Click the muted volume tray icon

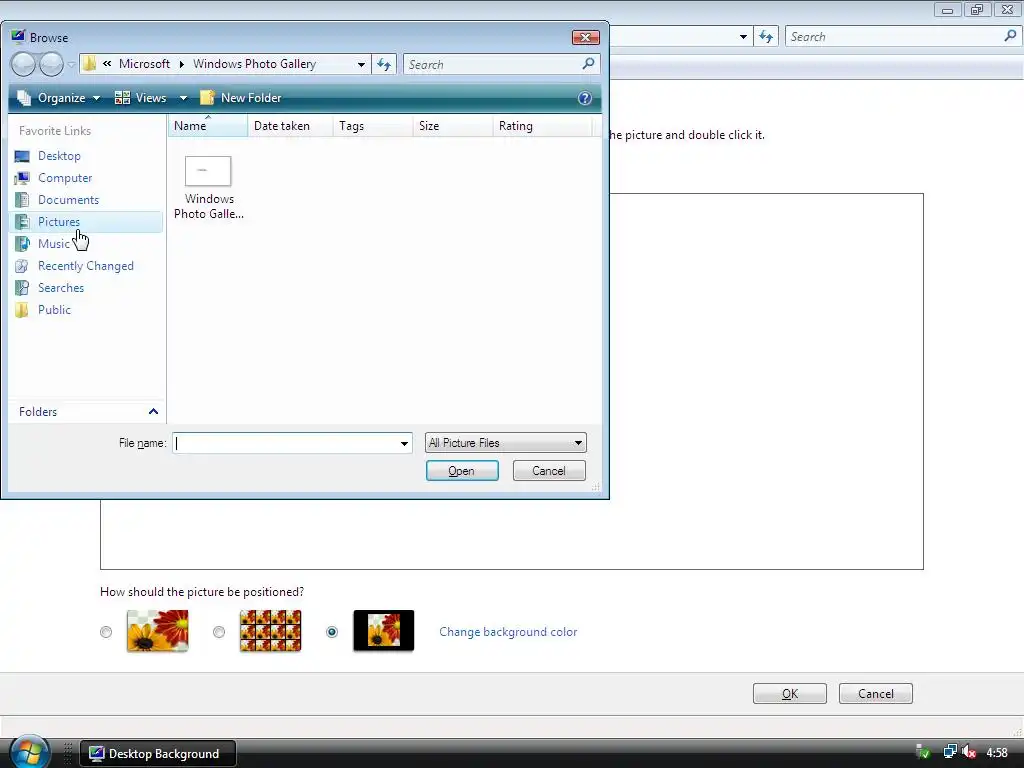[x=969, y=752]
